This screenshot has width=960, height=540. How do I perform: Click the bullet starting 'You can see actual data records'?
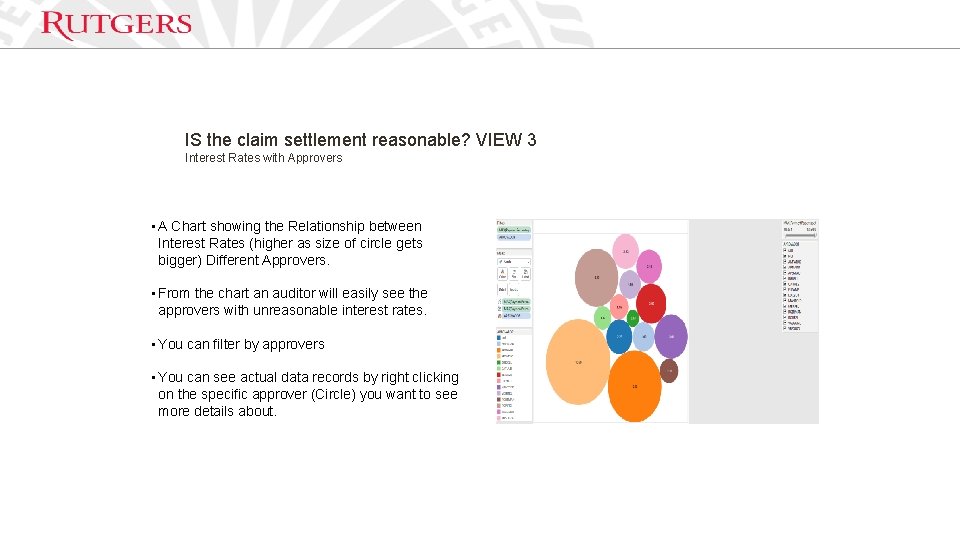pyautogui.click(x=308, y=394)
